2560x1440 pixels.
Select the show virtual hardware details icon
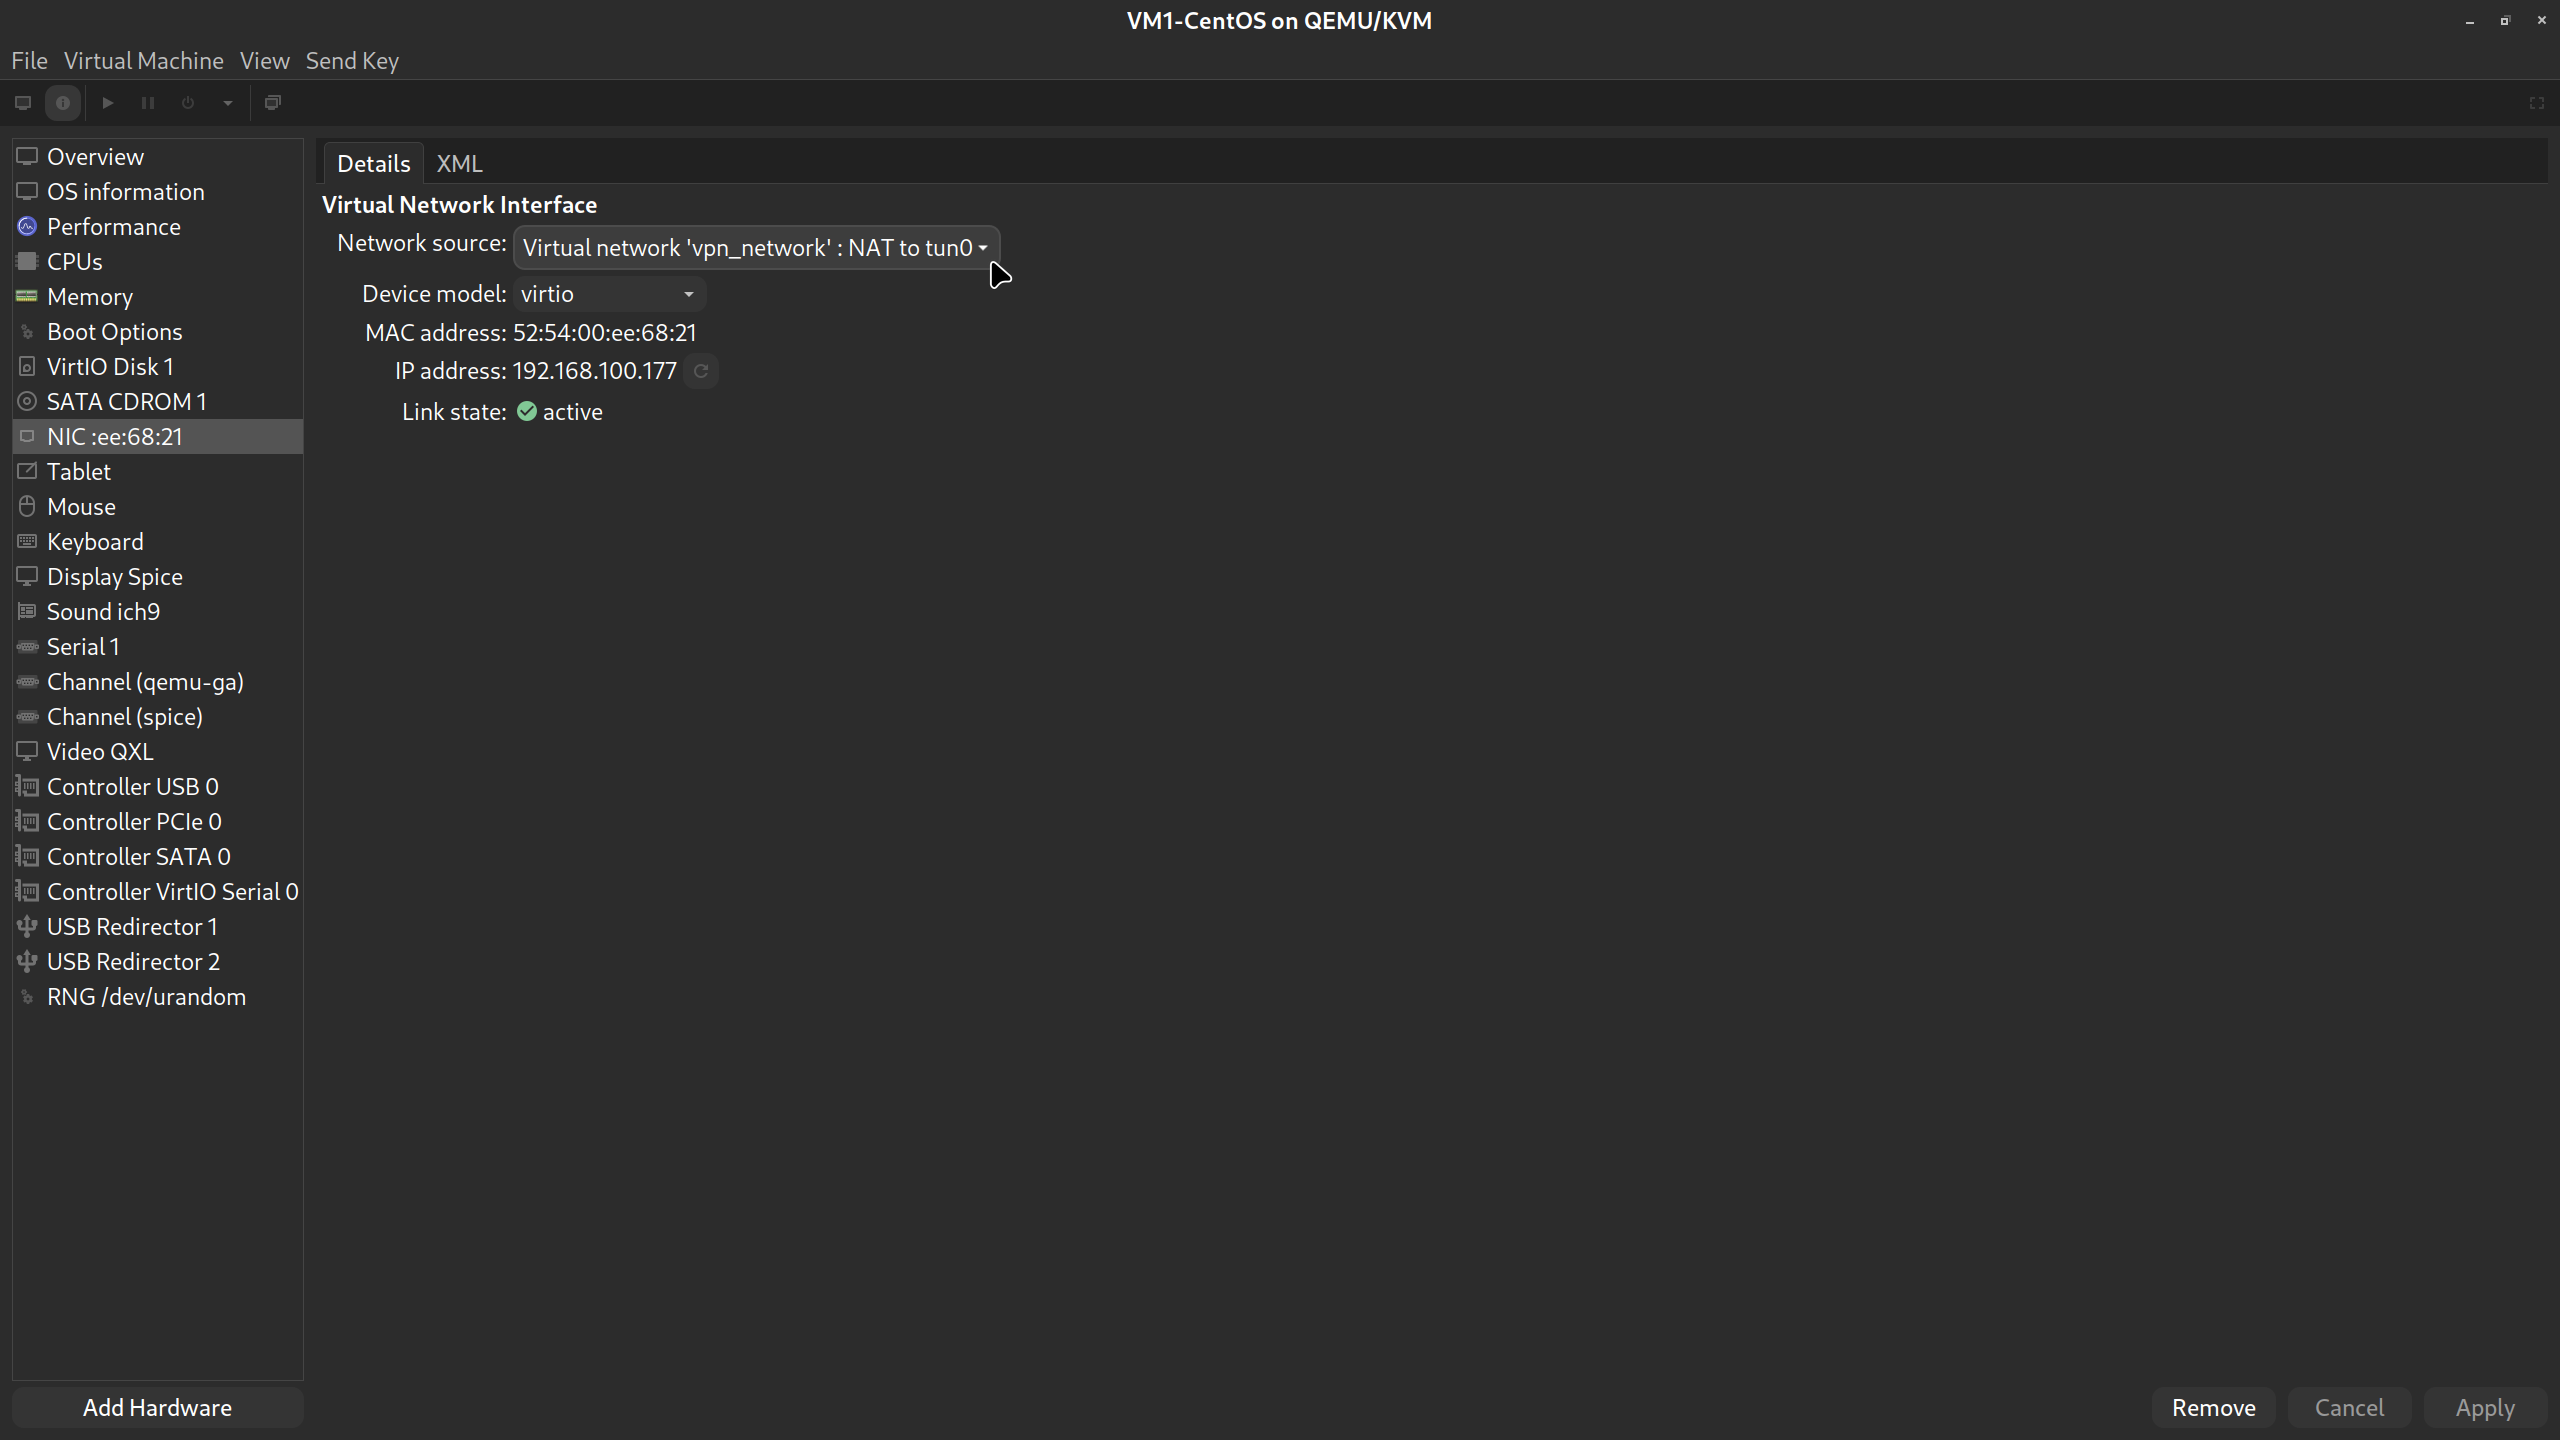pos(63,102)
